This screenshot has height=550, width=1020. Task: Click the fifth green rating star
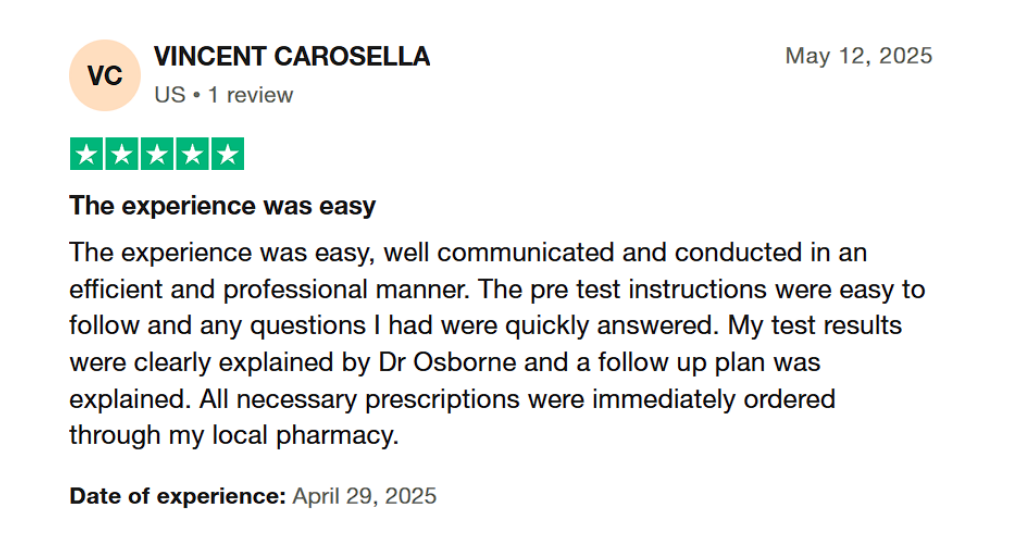tap(227, 154)
